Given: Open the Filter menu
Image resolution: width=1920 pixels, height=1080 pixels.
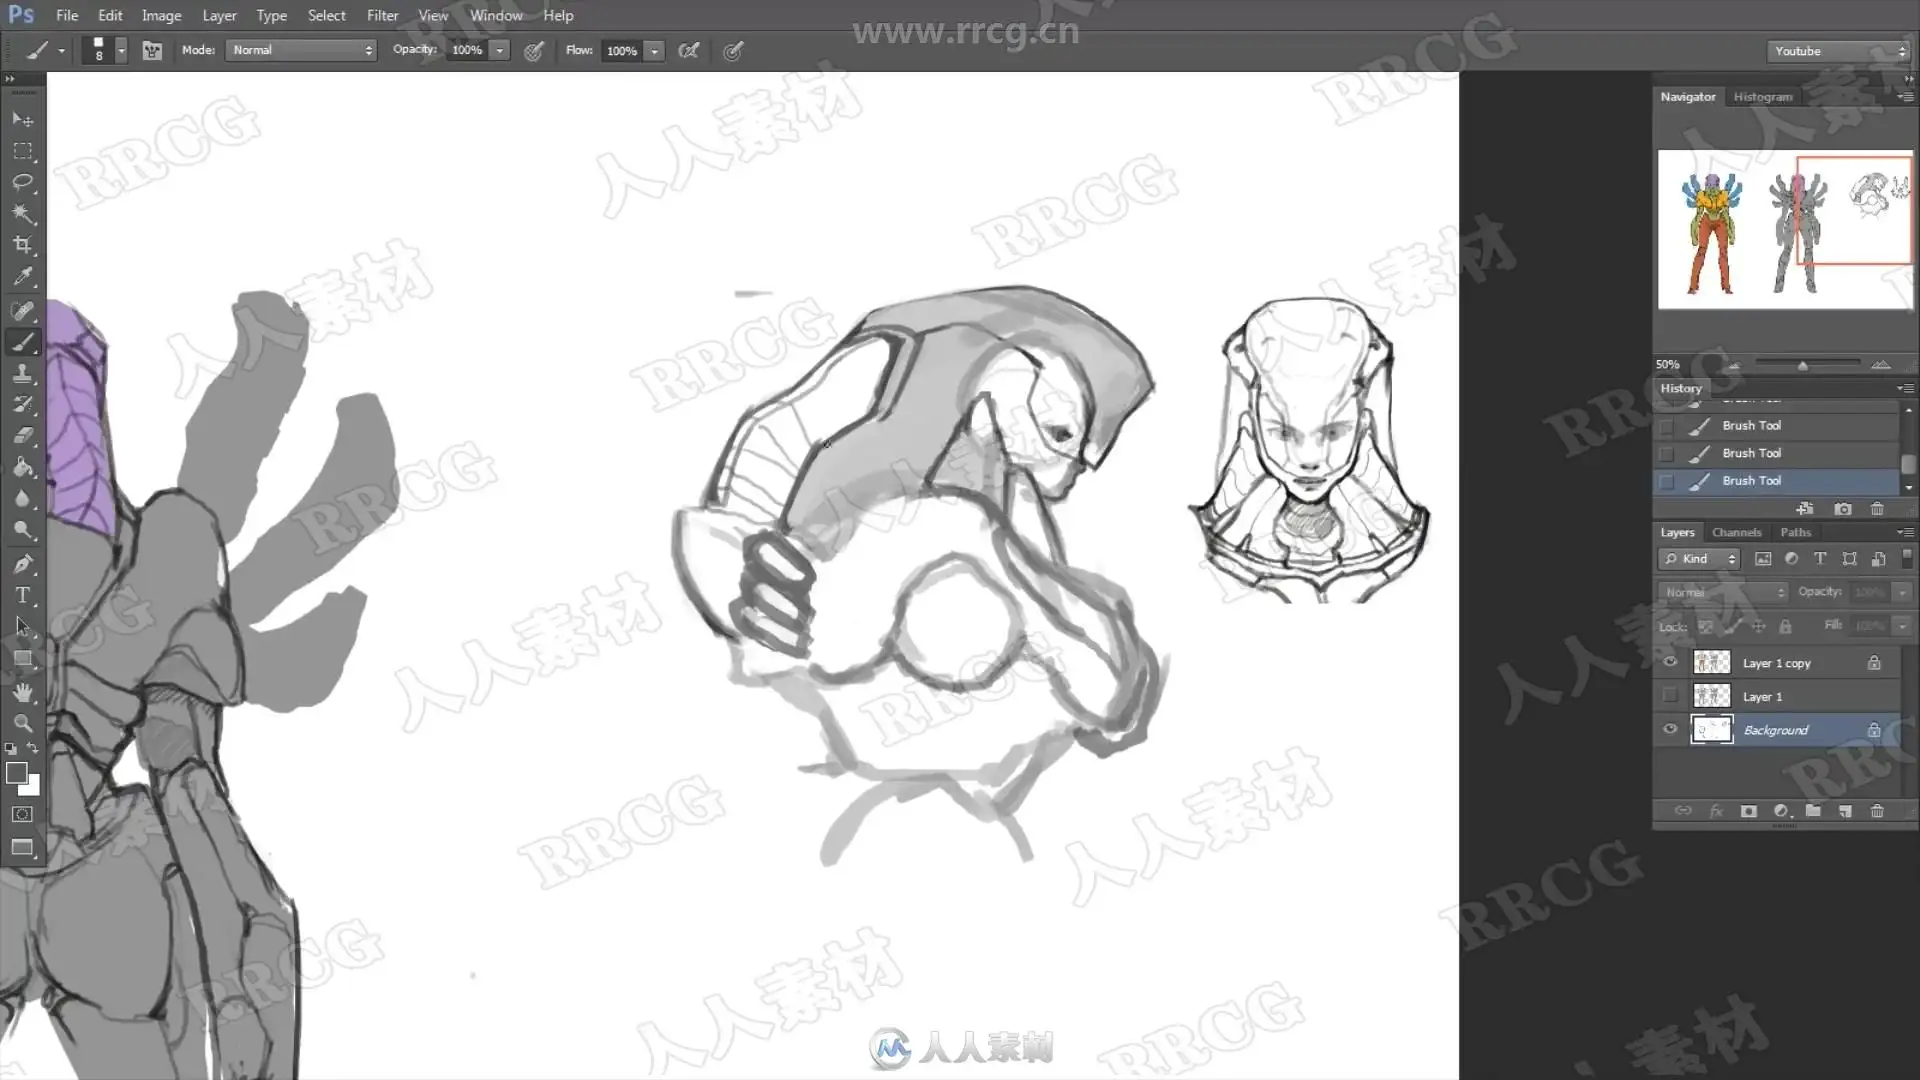Looking at the screenshot, I should tap(382, 15).
